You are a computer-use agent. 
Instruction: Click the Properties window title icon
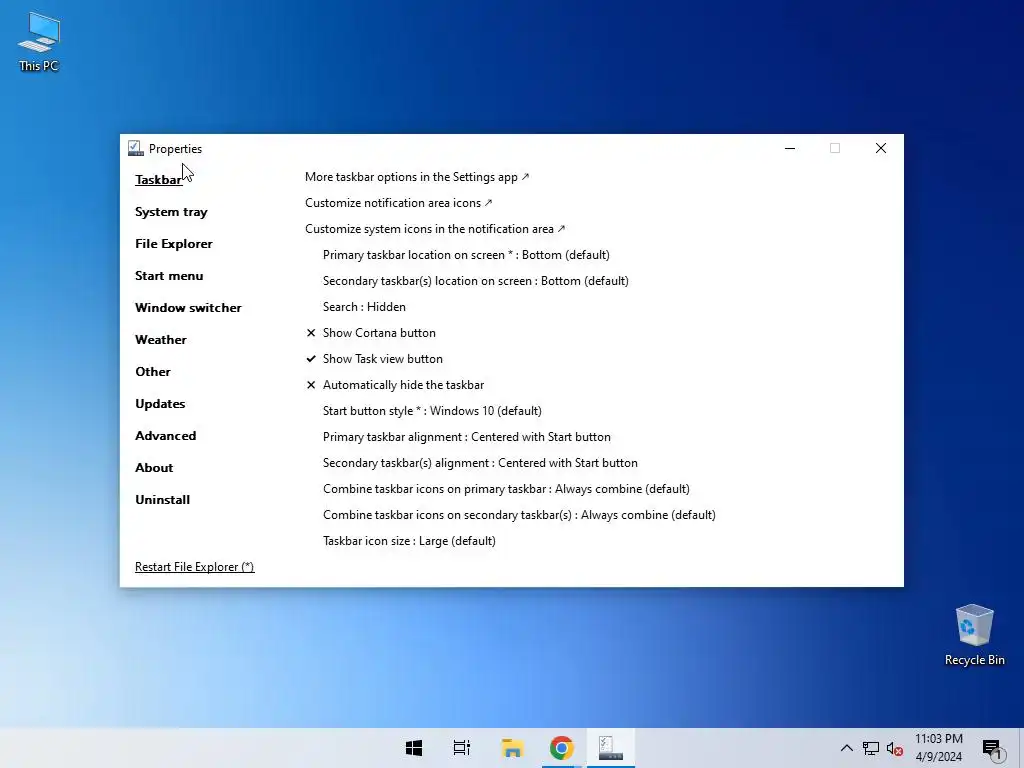point(135,148)
